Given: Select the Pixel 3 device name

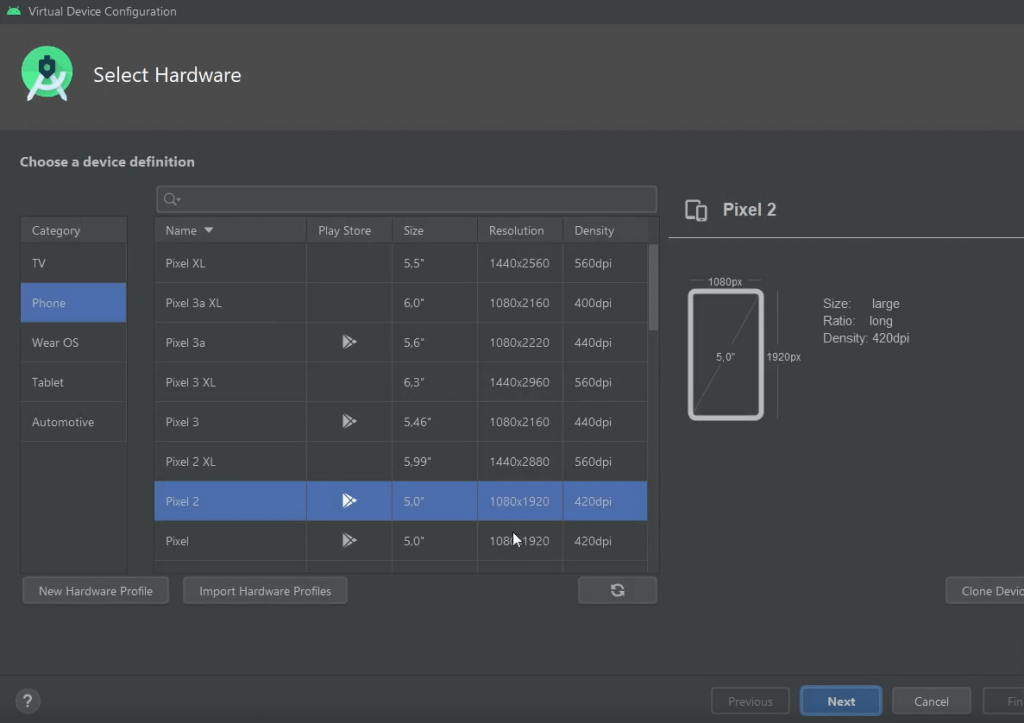Looking at the screenshot, I should tap(182, 422).
